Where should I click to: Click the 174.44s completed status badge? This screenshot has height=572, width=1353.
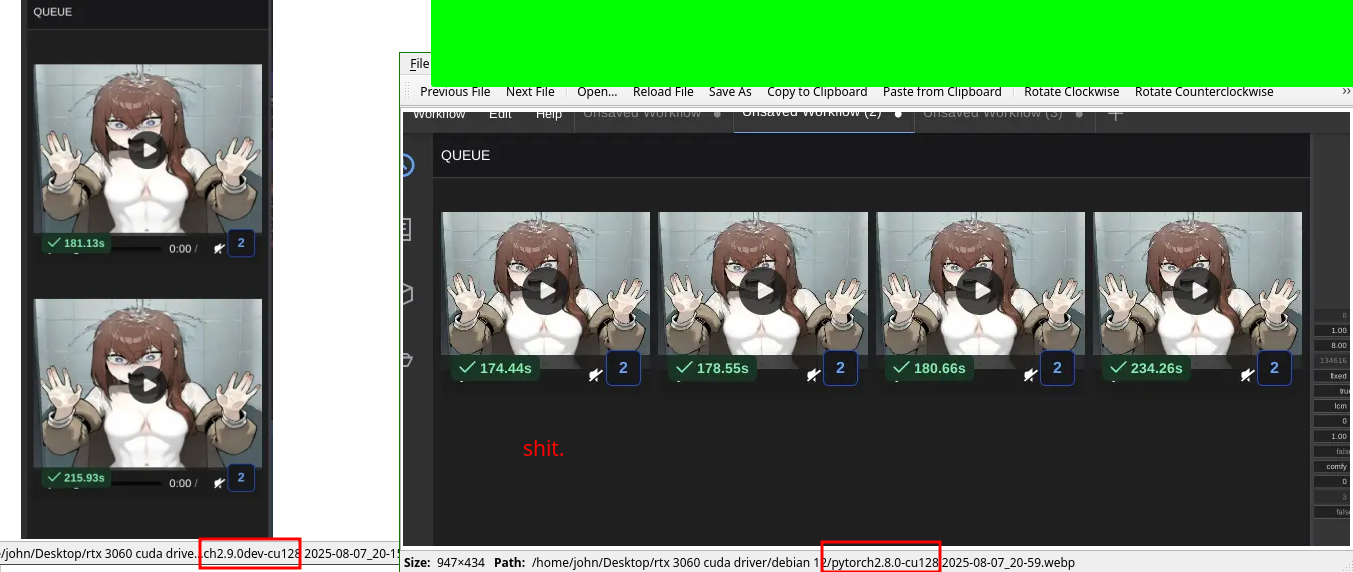coord(494,368)
